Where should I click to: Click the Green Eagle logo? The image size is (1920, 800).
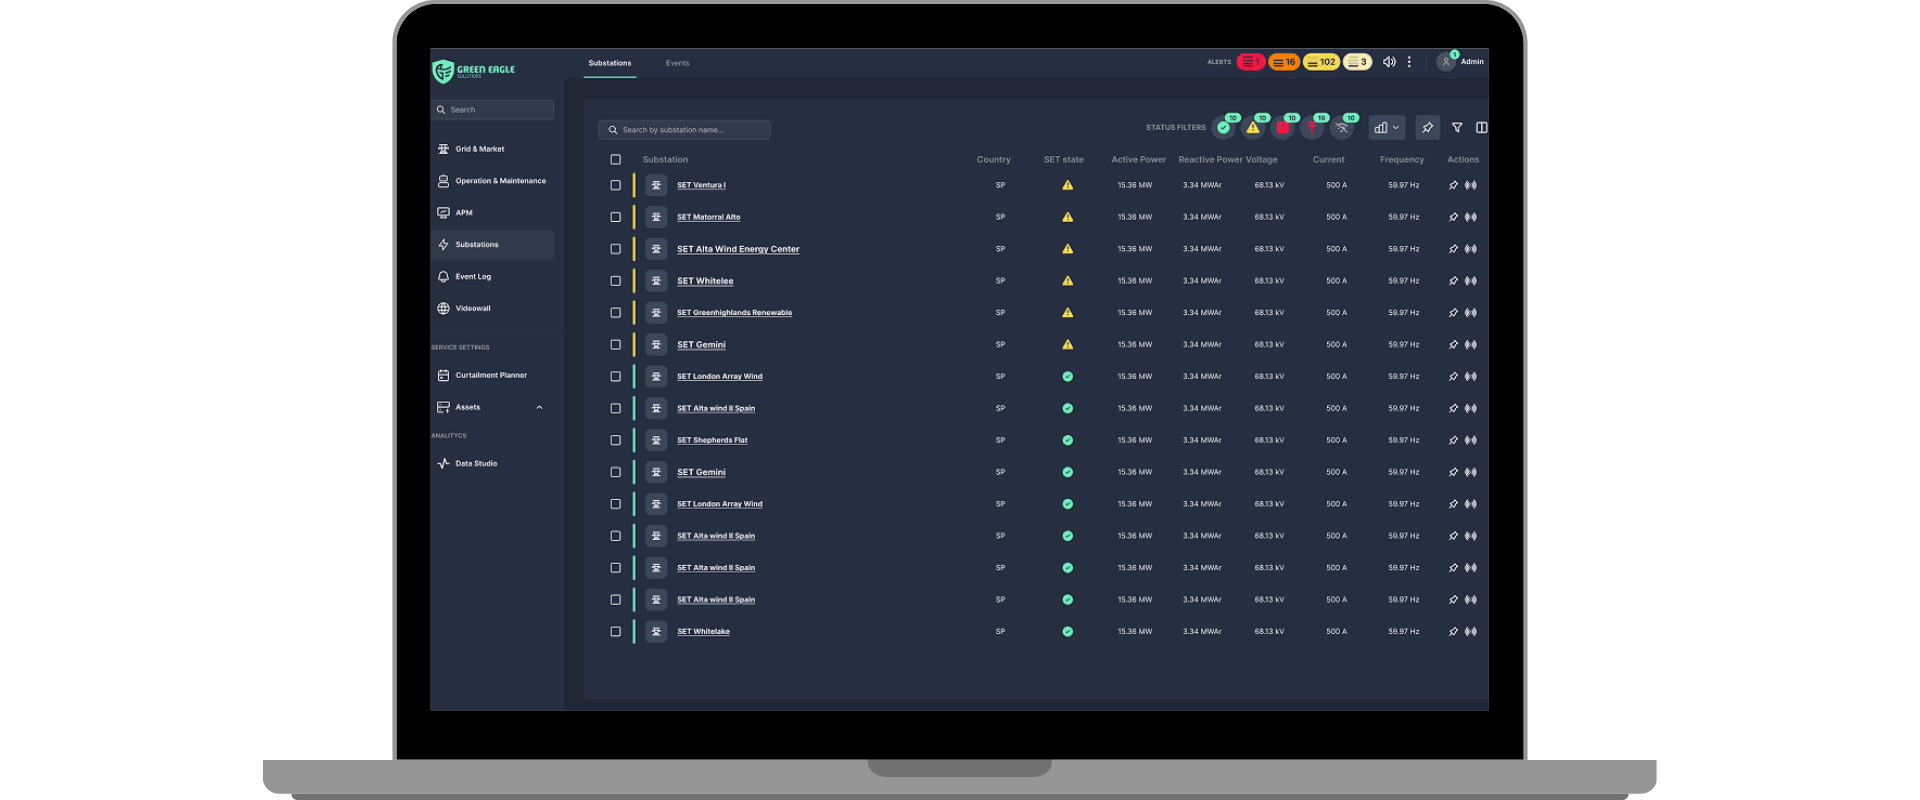tap(474, 71)
